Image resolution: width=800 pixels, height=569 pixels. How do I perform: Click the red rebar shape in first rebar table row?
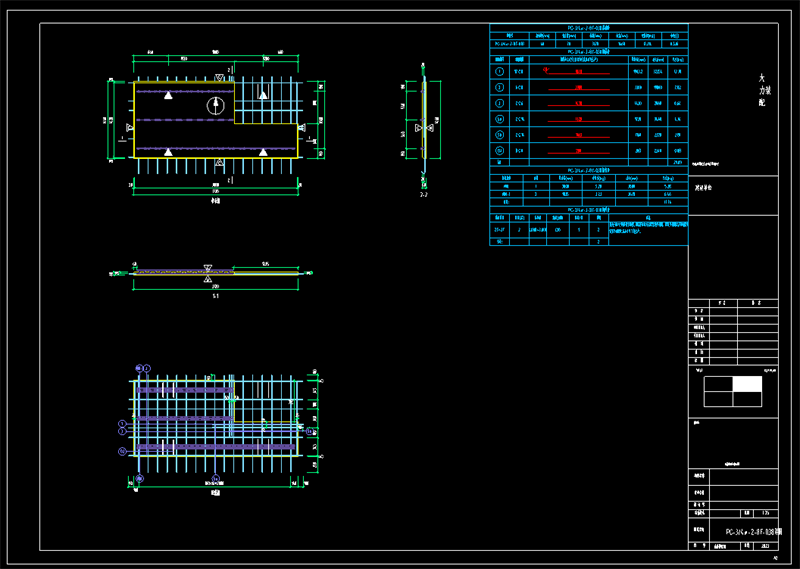coord(577,72)
